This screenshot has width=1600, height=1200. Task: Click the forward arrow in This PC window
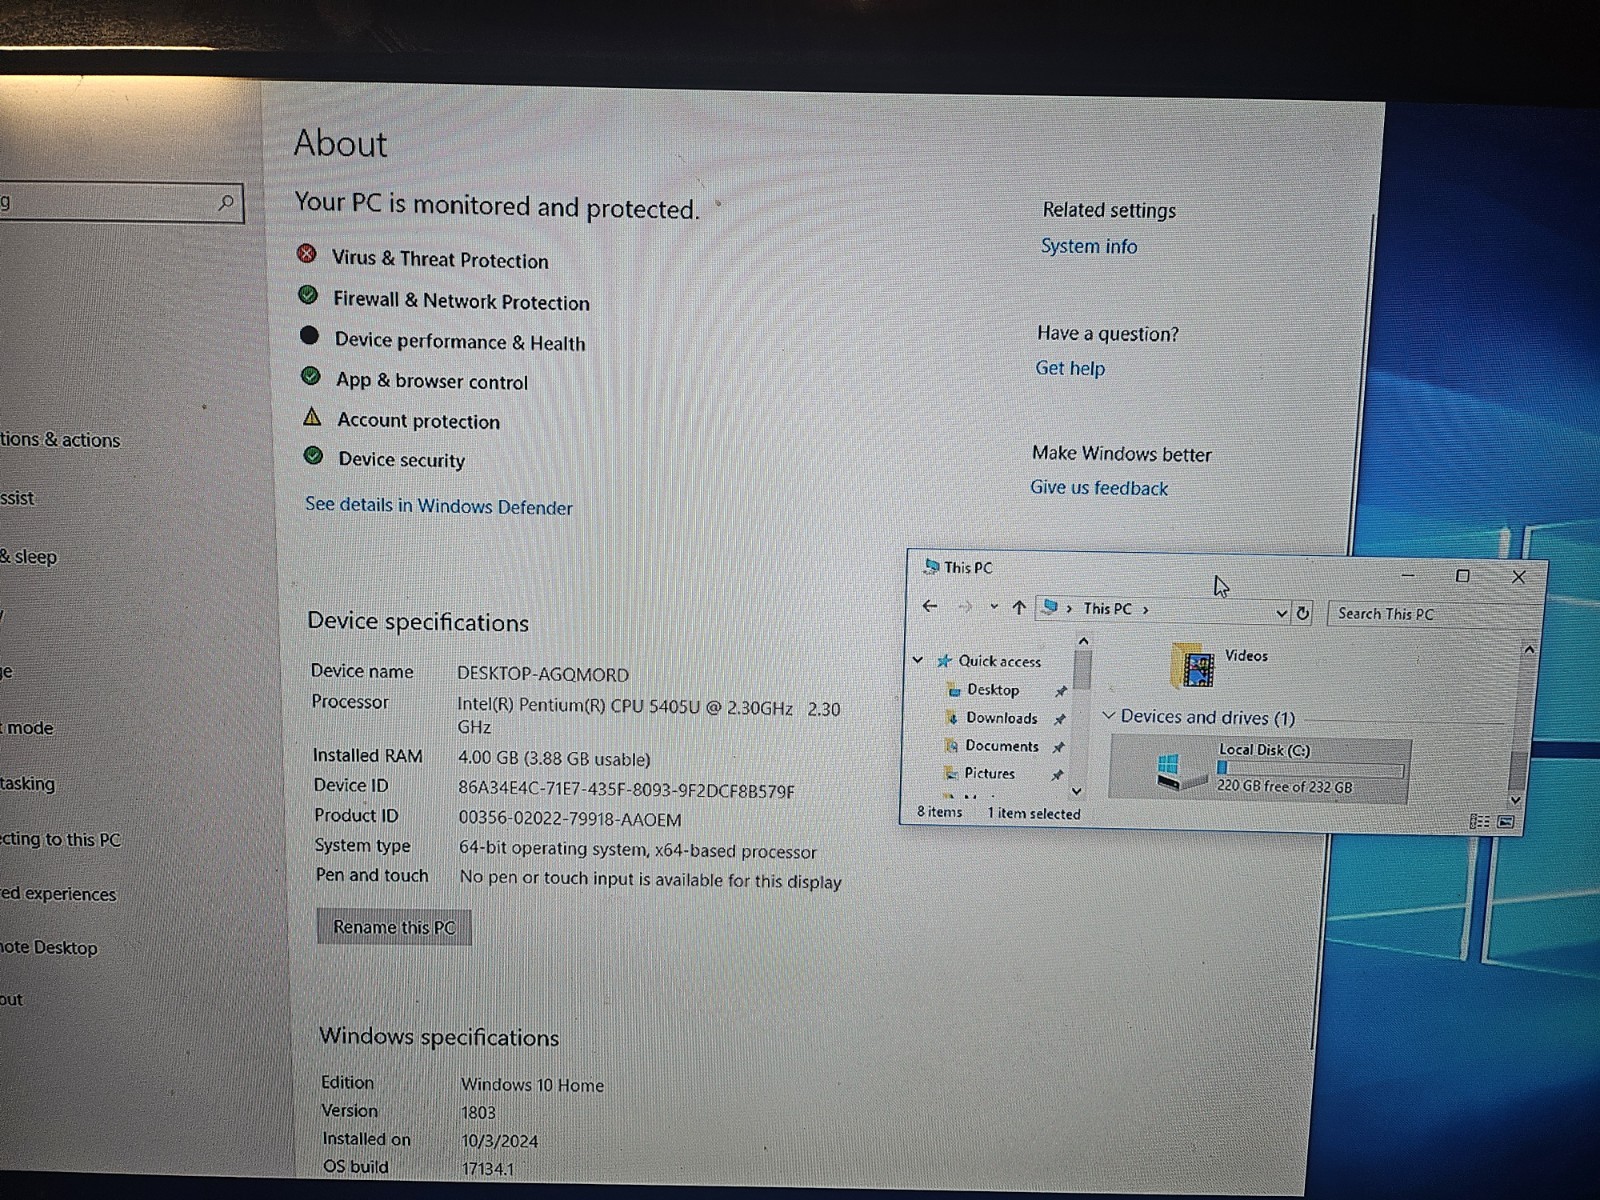pos(965,607)
